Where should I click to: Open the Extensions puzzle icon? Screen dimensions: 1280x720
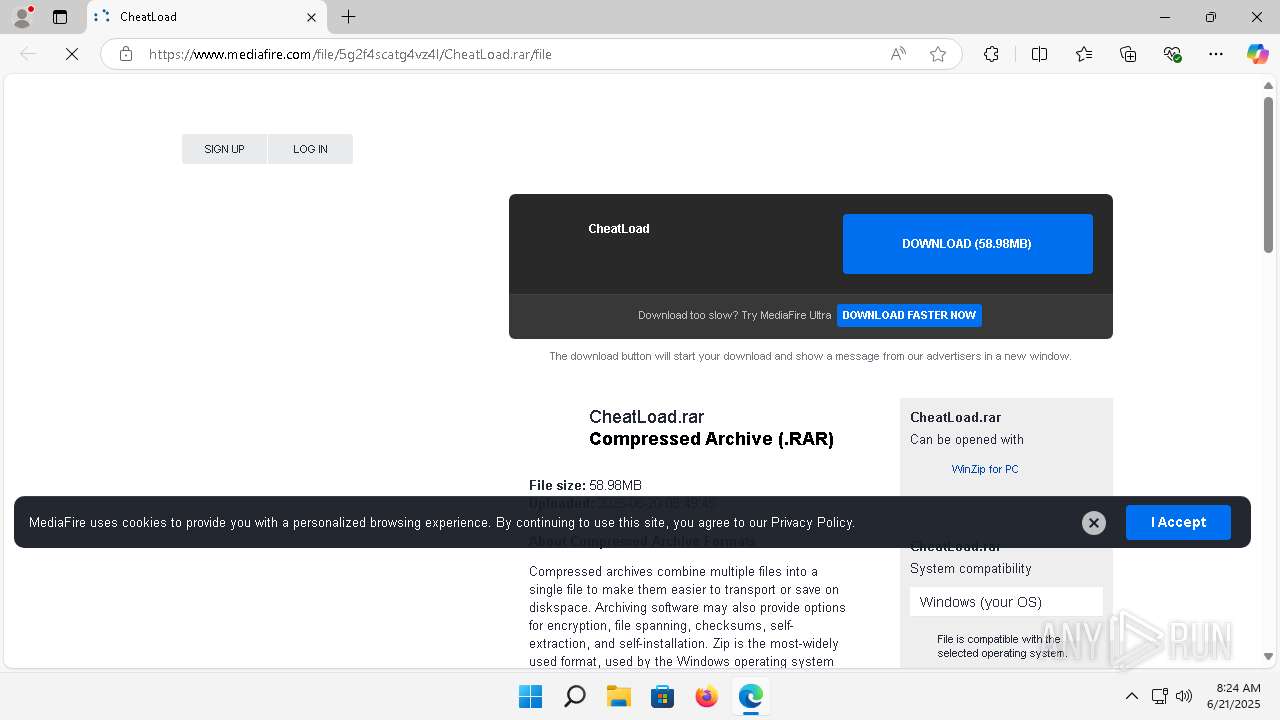tap(991, 54)
